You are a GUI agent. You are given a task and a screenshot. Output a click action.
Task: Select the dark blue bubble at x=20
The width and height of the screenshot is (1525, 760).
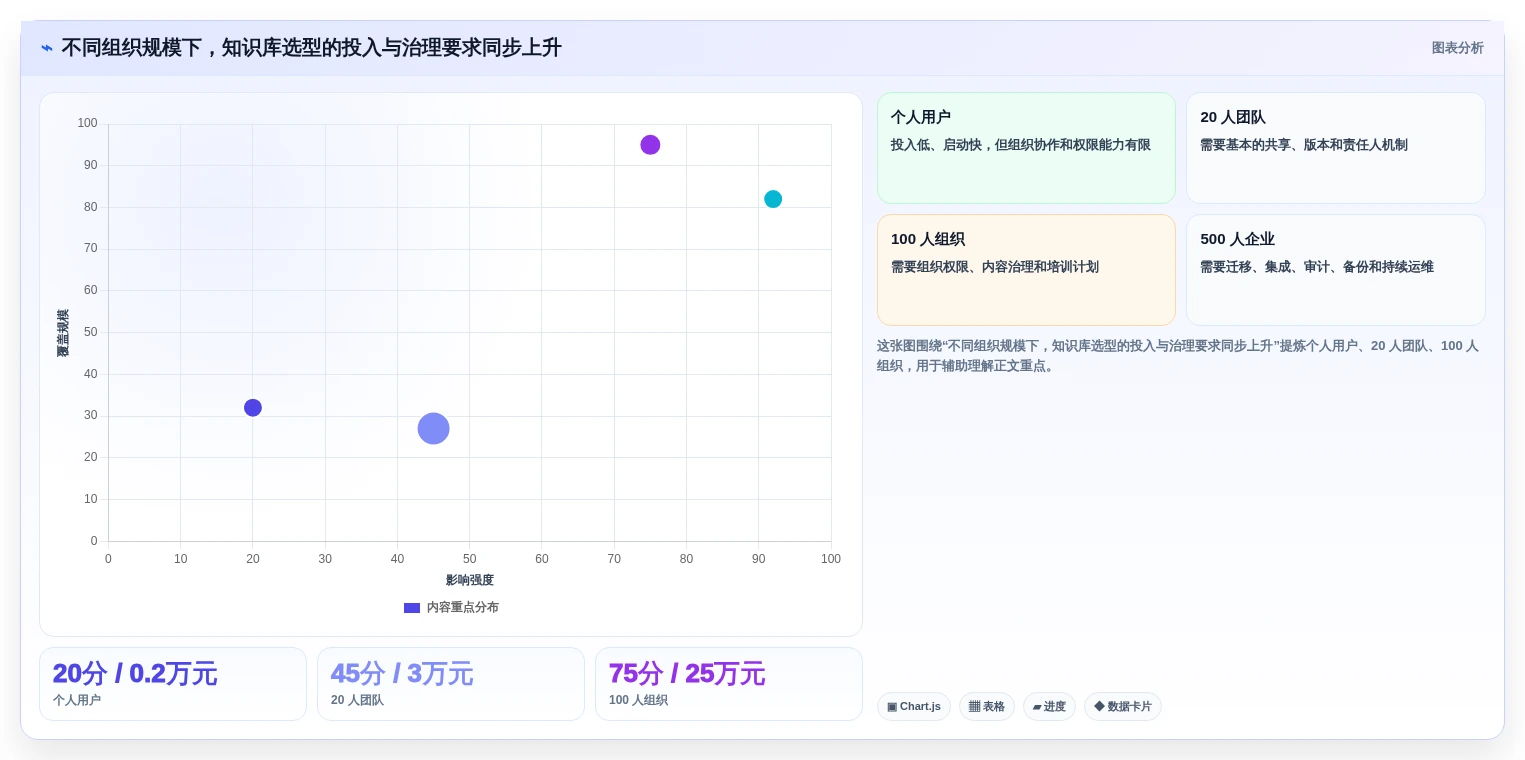253,408
